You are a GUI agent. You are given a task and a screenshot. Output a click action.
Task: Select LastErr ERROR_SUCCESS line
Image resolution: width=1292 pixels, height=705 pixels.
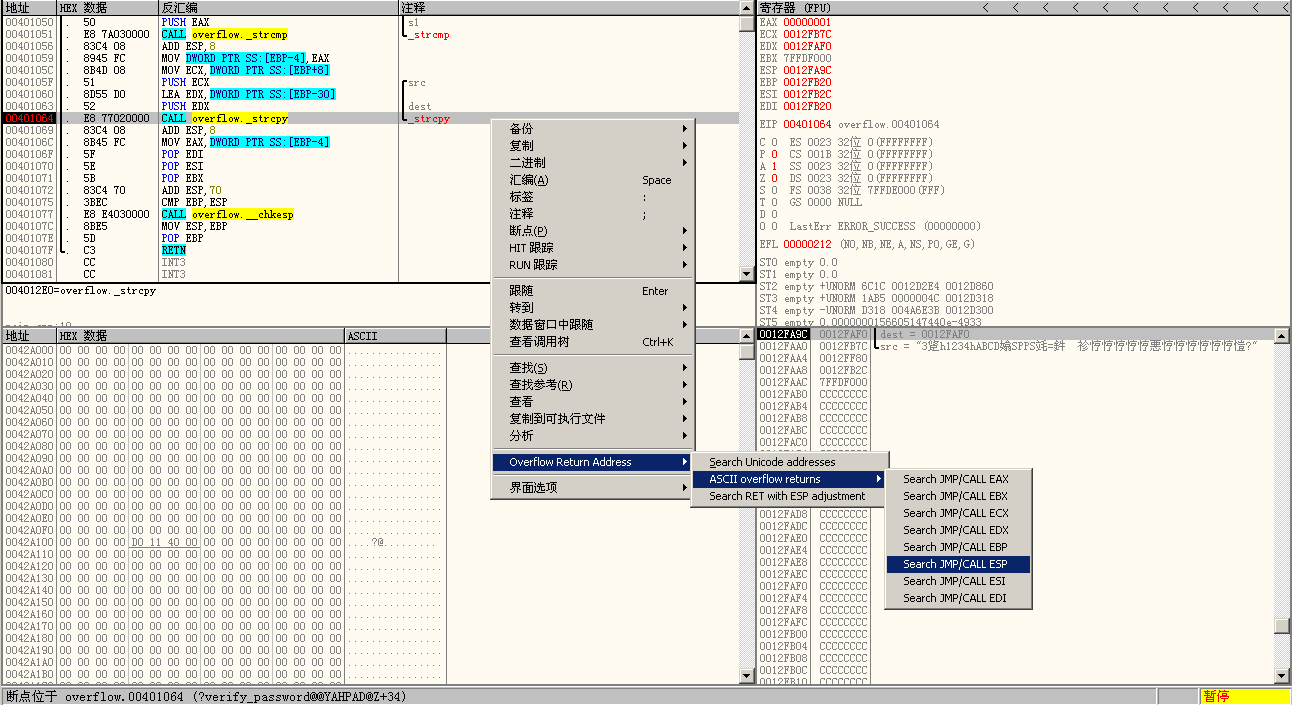click(x=885, y=226)
